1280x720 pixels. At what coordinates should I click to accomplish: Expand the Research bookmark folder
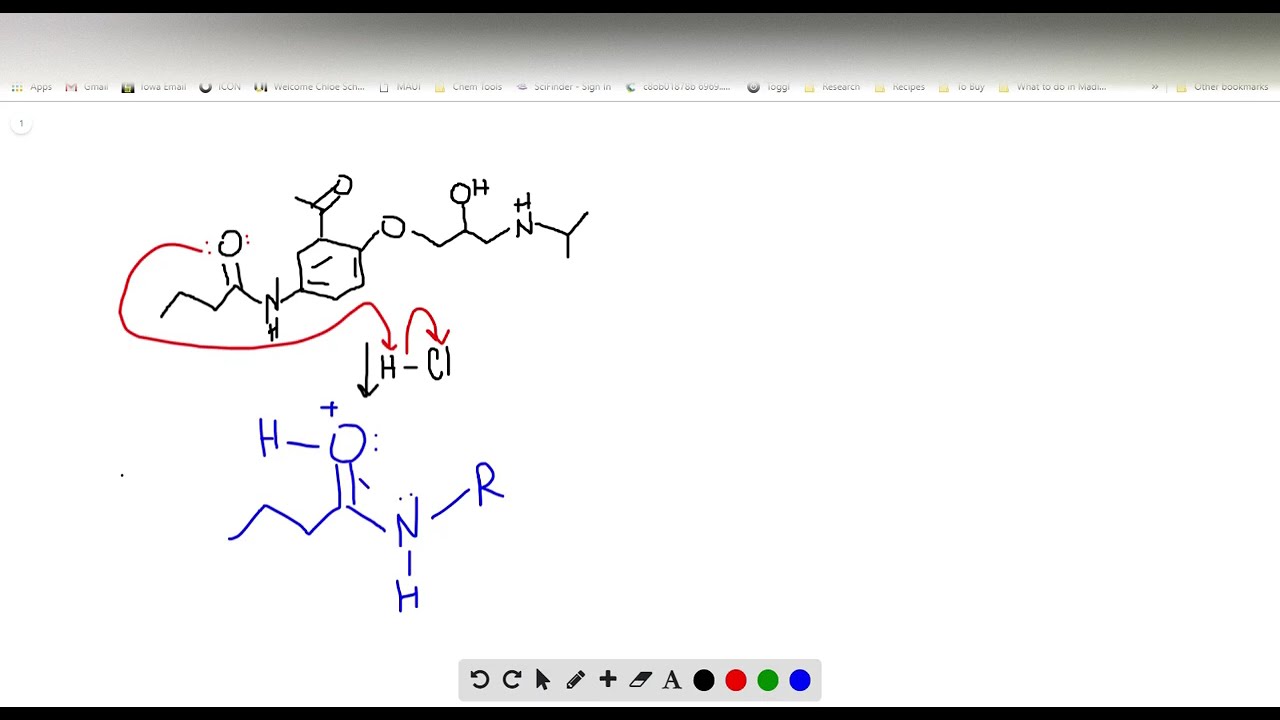[831, 87]
